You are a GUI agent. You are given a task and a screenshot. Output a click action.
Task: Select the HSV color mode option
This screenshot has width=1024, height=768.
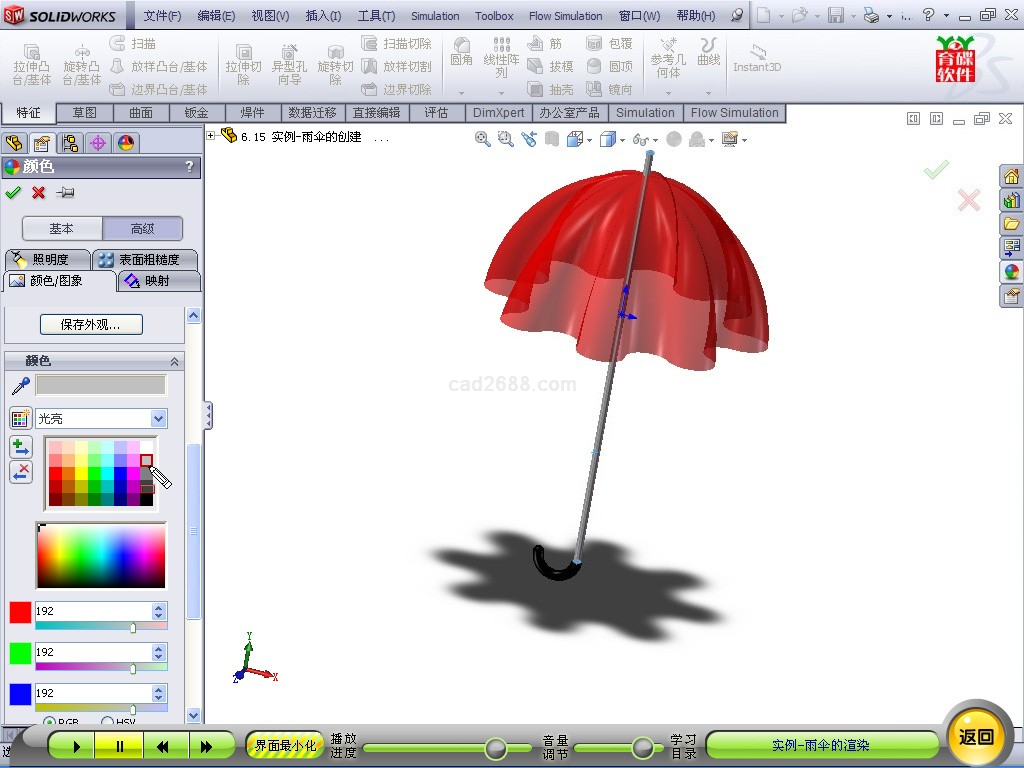[x=107, y=722]
